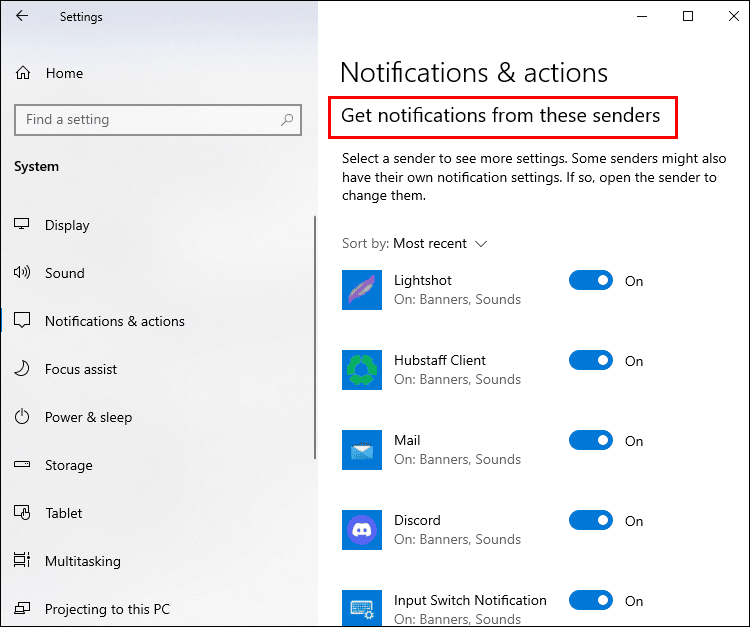Open Multitasking settings

83,561
